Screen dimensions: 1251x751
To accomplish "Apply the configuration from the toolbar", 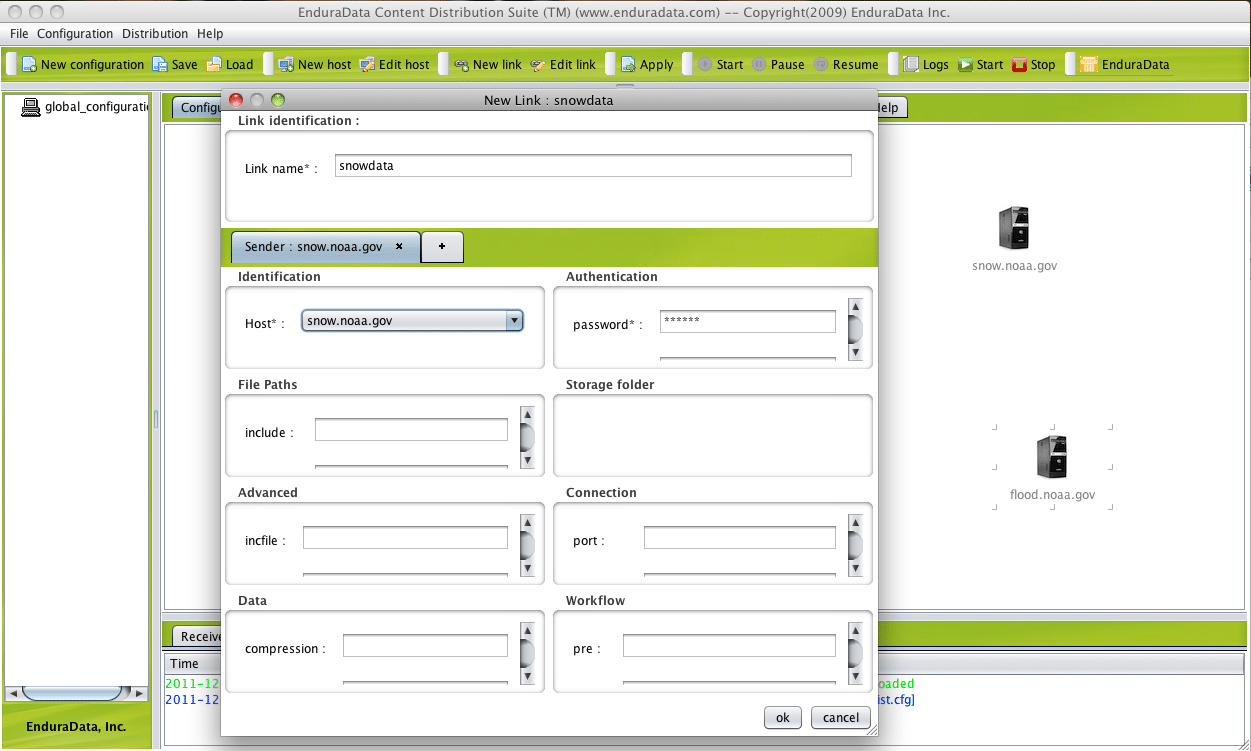I will 647,64.
